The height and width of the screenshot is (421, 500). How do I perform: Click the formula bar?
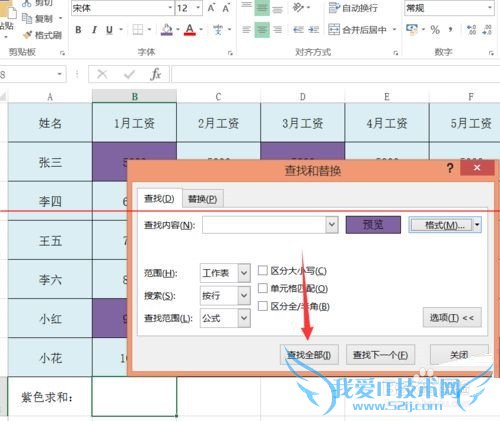(x=335, y=74)
